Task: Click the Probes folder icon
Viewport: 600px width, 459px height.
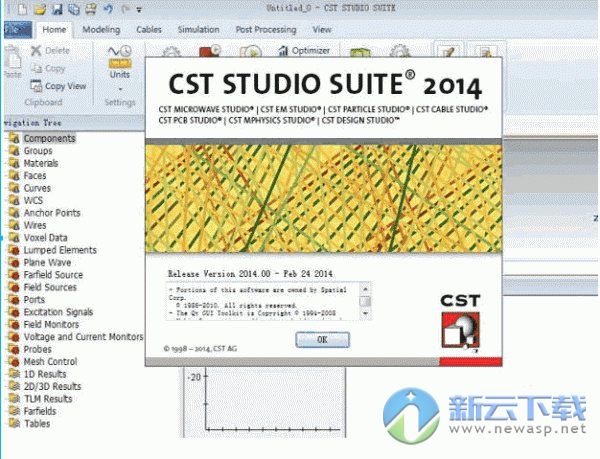Action: [x=14, y=350]
